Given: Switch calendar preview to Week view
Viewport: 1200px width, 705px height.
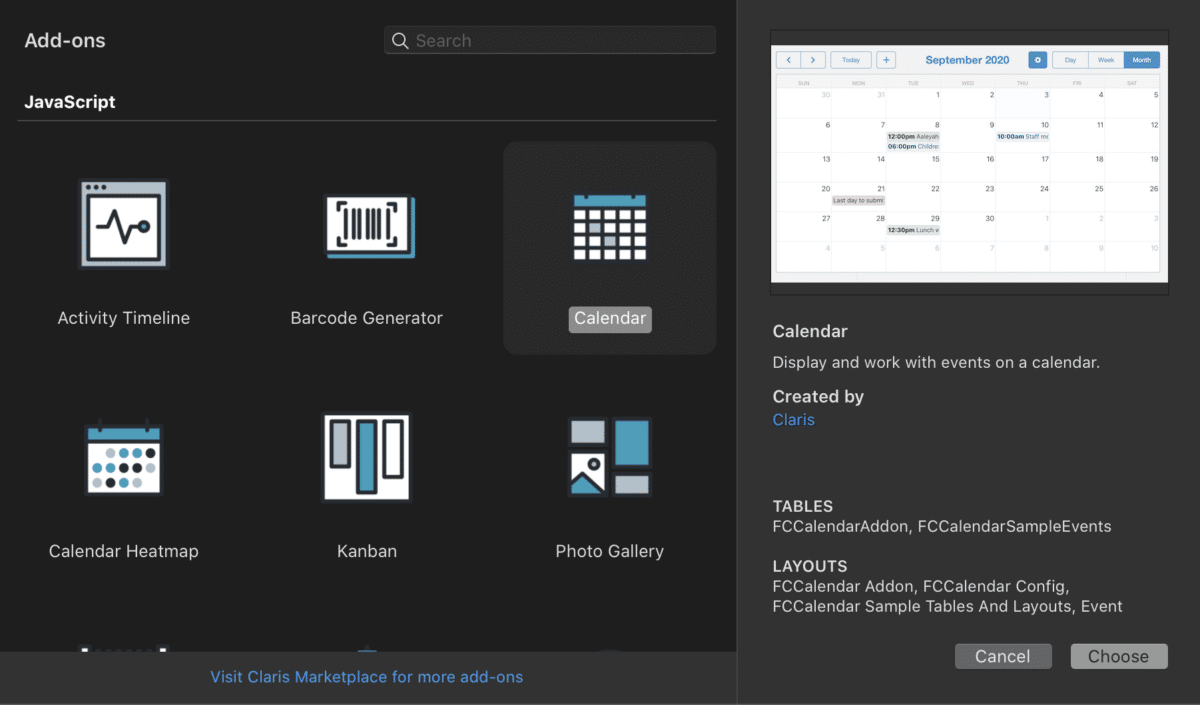Looking at the screenshot, I should coord(1105,60).
